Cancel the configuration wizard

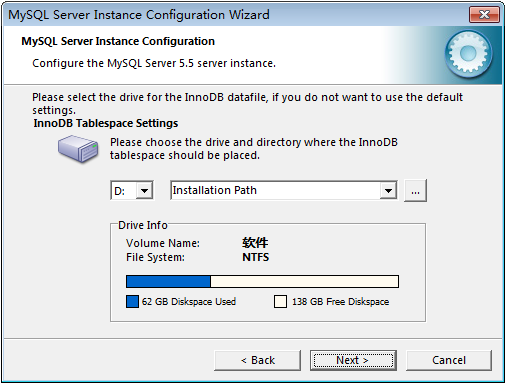click(x=449, y=360)
